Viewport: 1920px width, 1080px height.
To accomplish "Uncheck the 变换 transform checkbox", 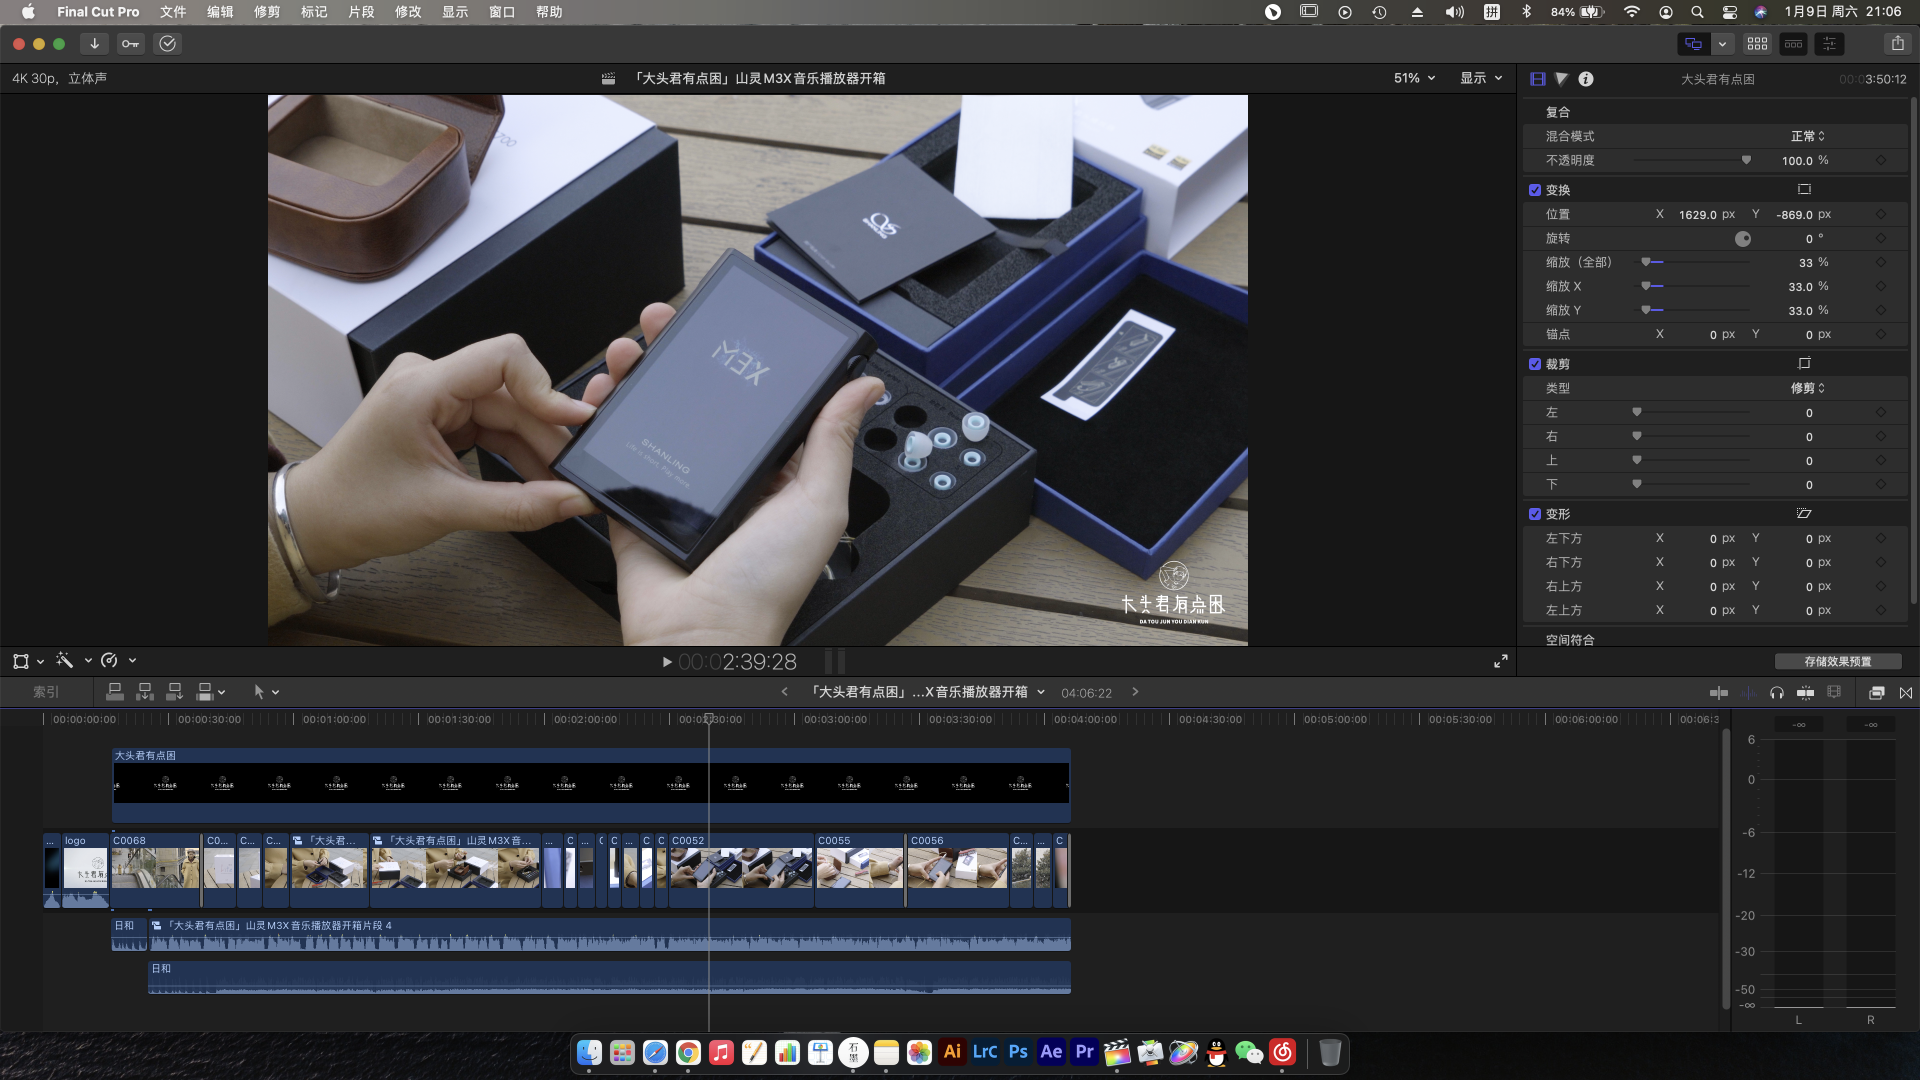I will tap(1535, 190).
